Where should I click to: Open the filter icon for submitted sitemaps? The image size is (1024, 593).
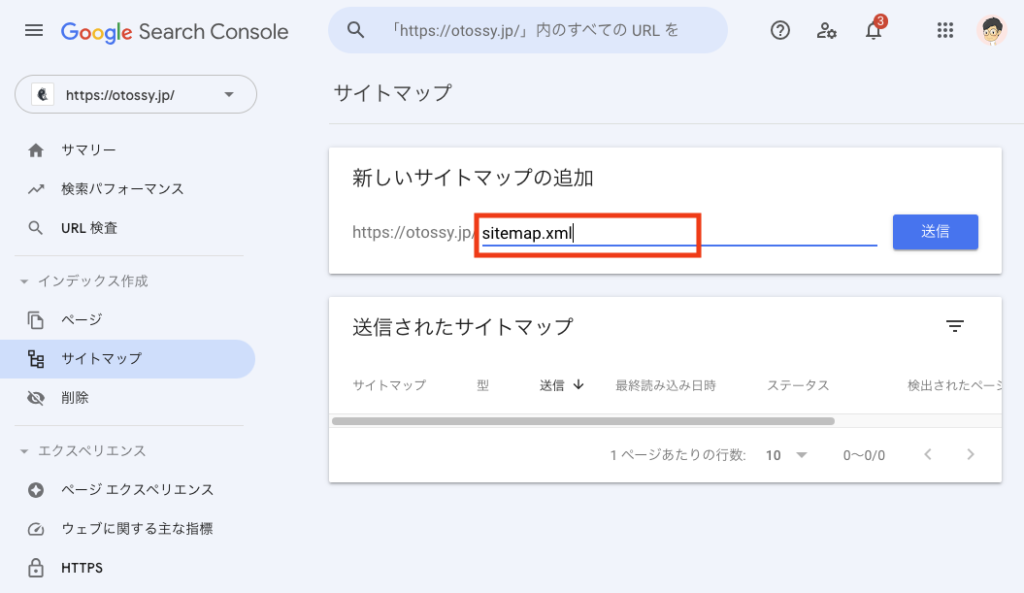coord(955,326)
